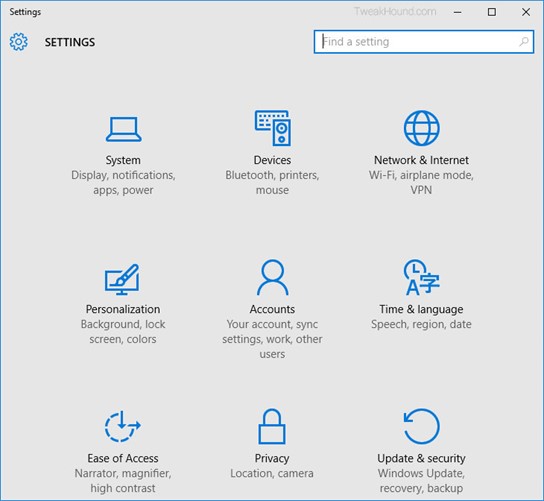The image size is (544, 501).
Task: Open the System laptop icon
Action: [x=123, y=129]
